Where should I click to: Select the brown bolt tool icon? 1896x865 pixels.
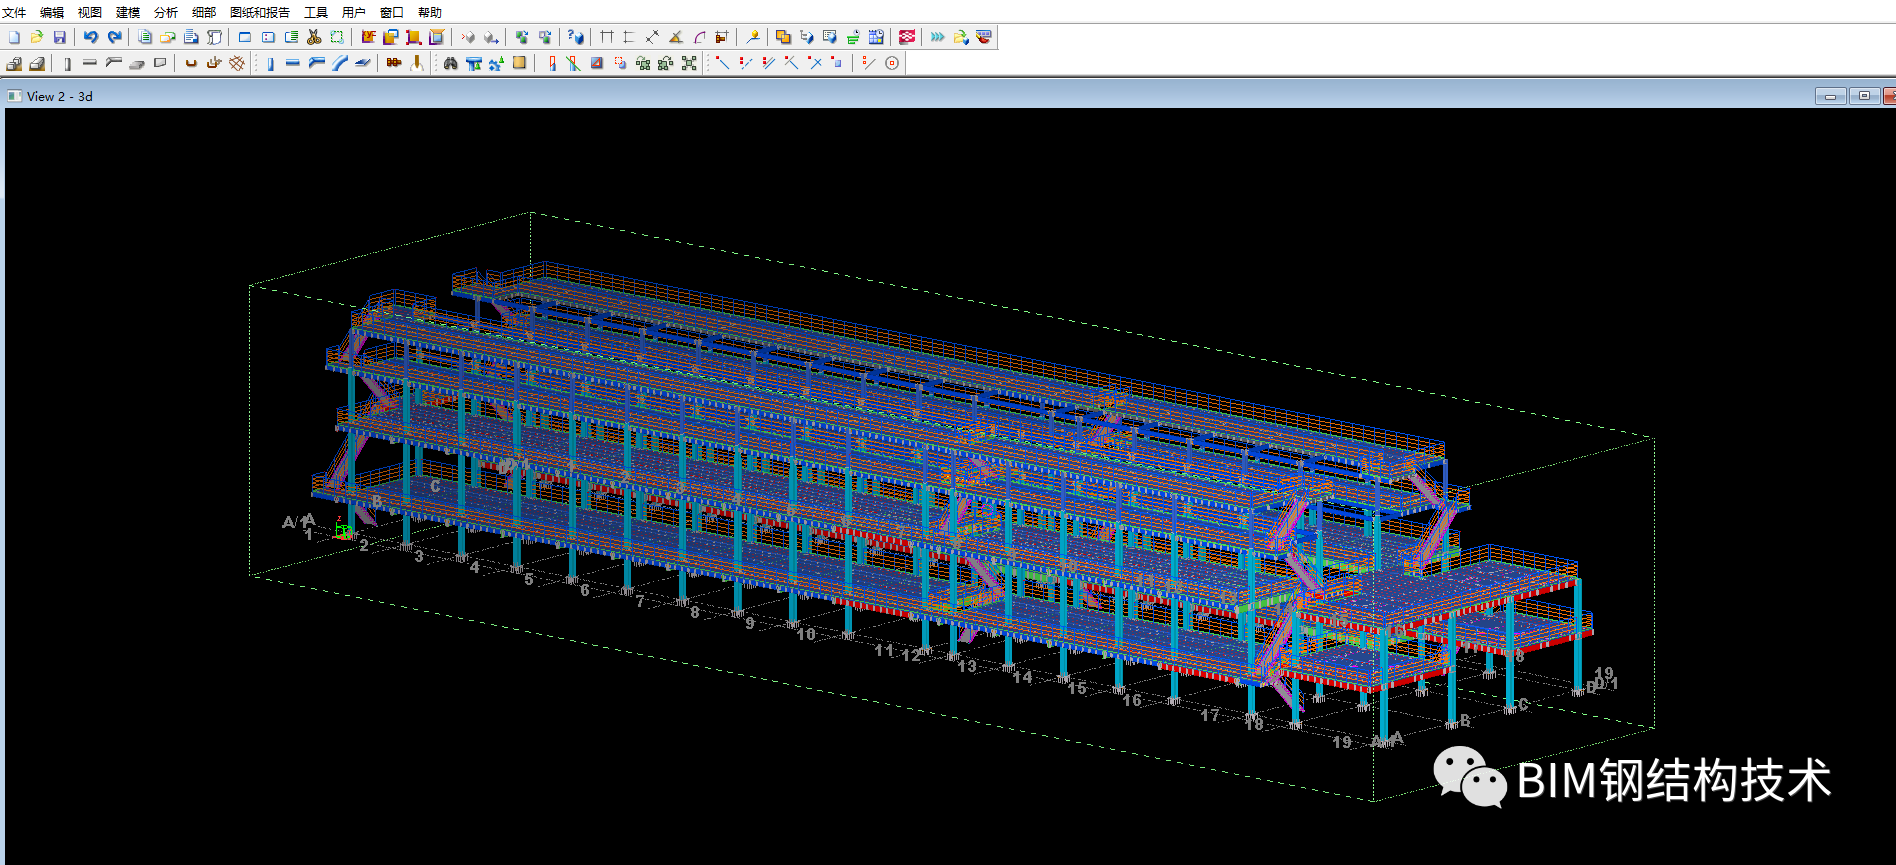pyautogui.click(x=394, y=63)
